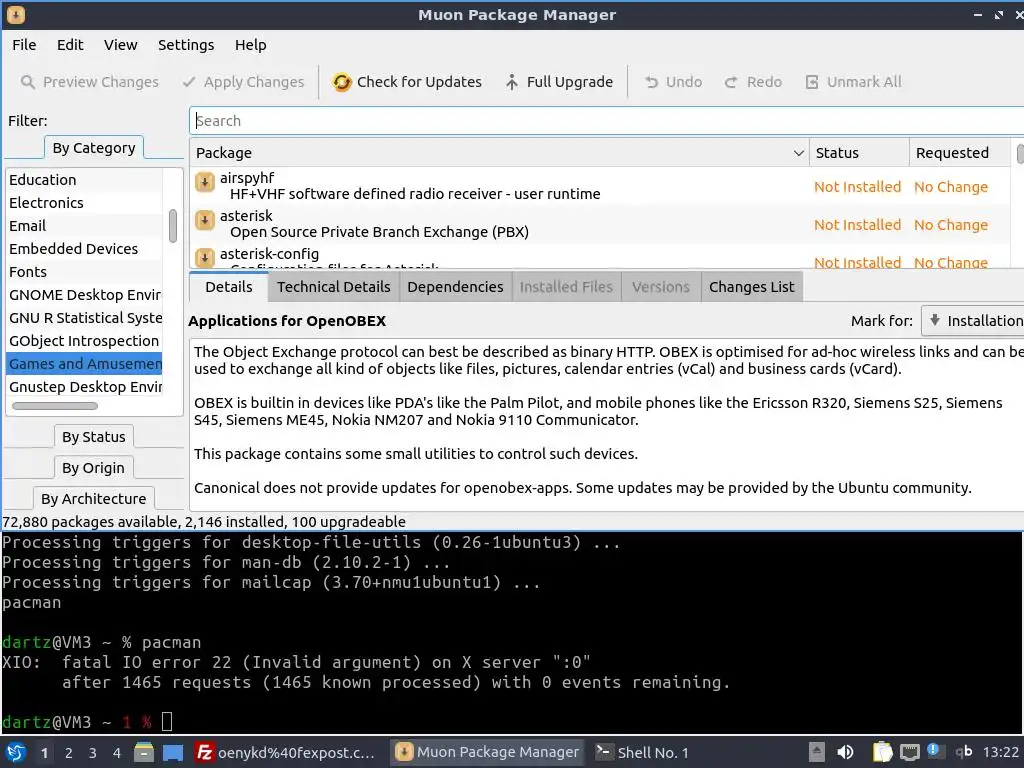The image size is (1024, 768).
Task: Click the category list vertical scrollbar
Action: (172, 226)
